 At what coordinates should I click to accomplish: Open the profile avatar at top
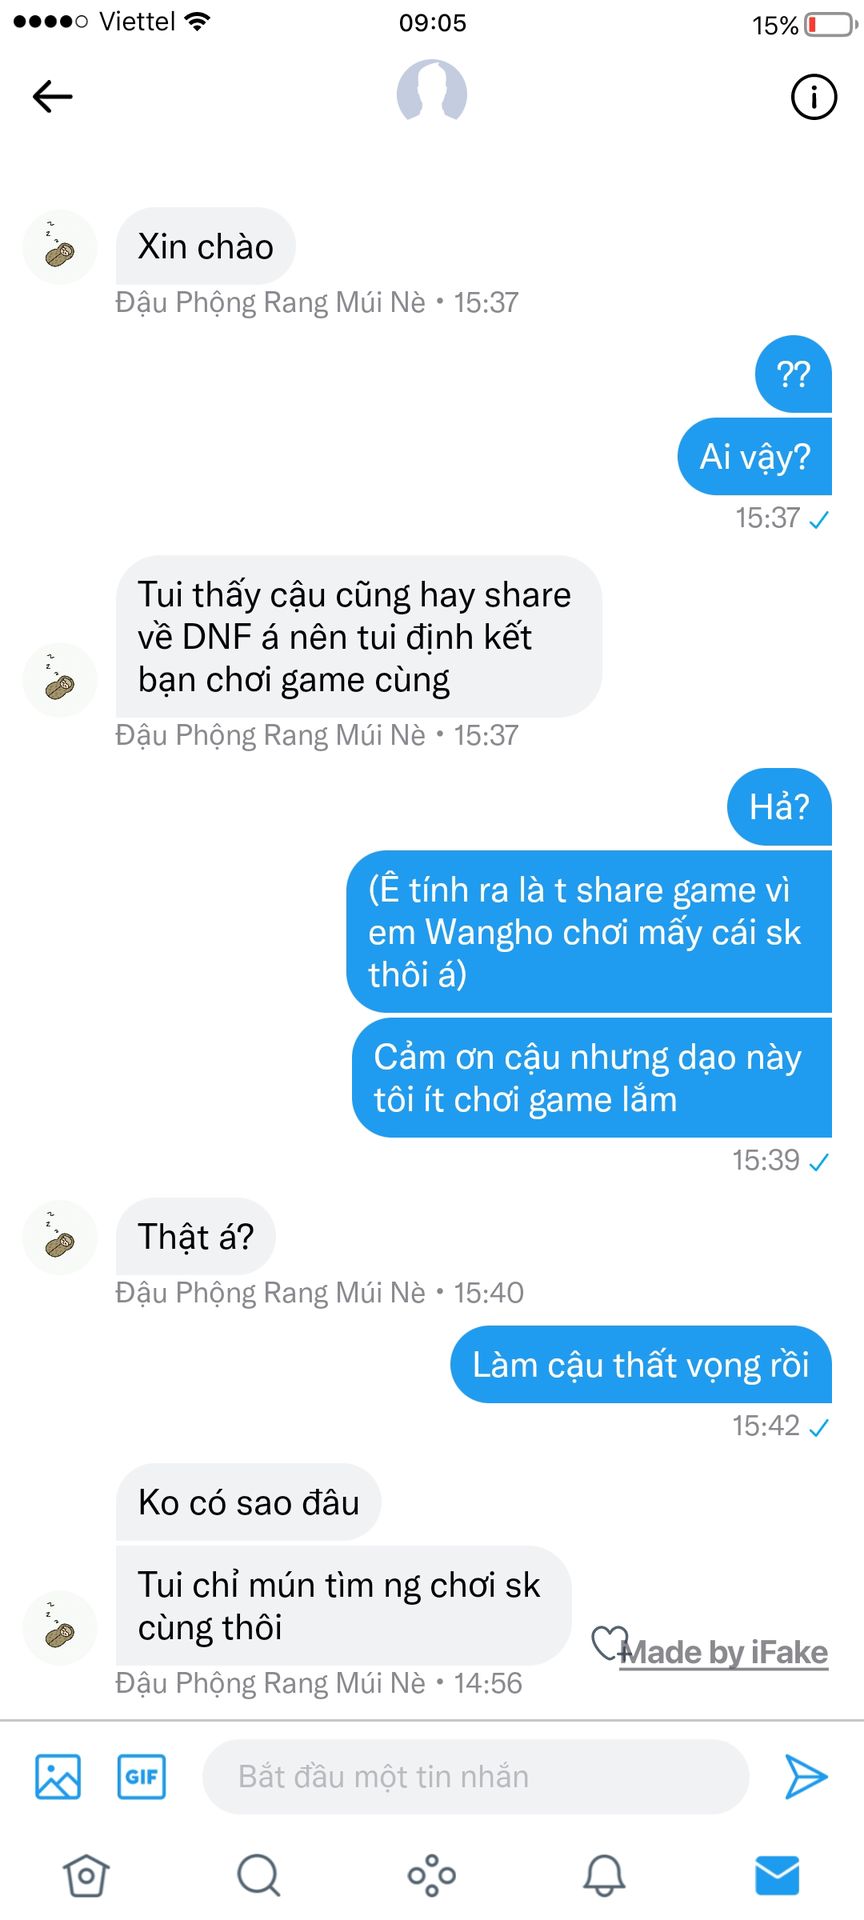pos(432,91)
